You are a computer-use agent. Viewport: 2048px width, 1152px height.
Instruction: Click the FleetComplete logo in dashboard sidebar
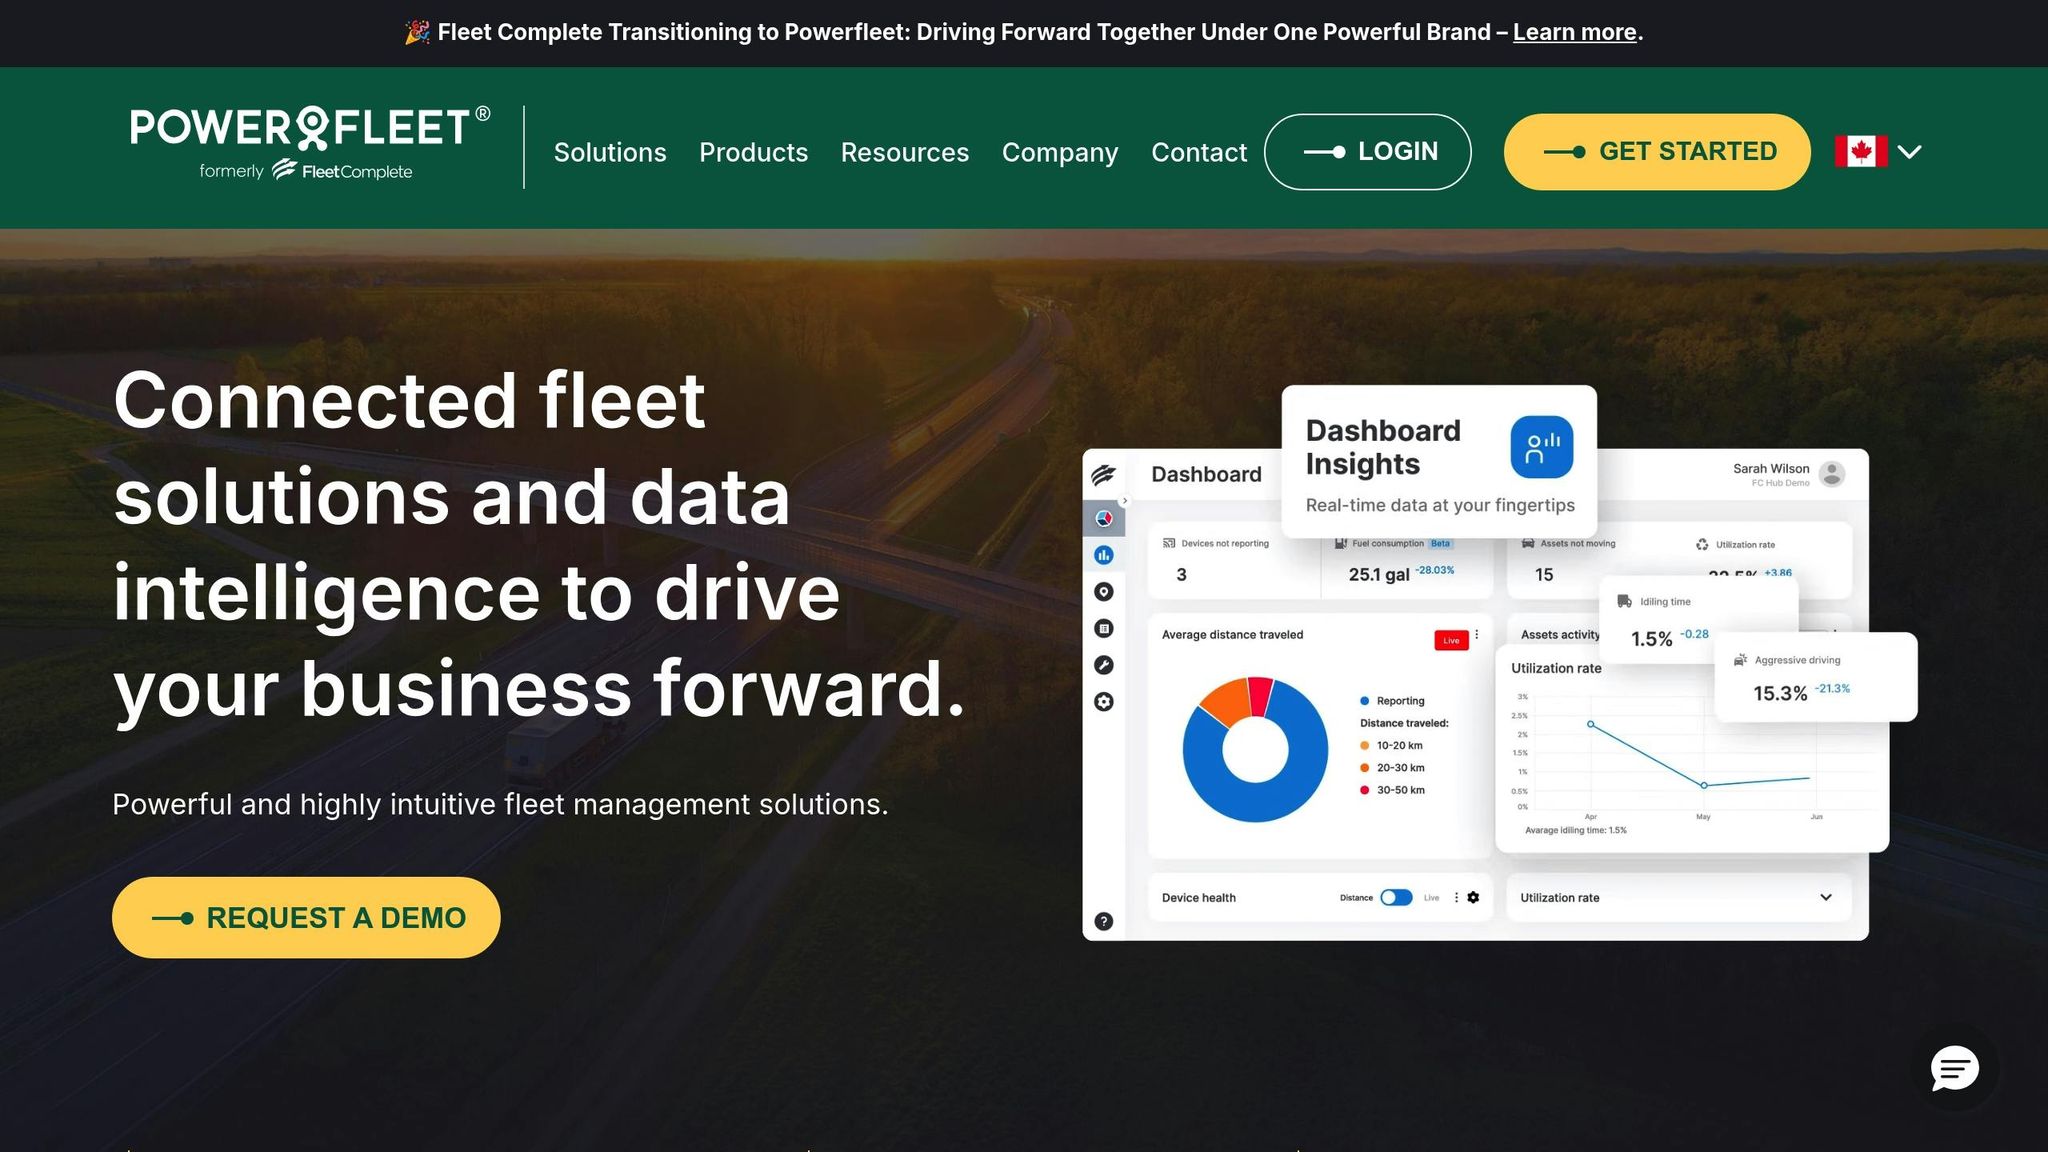[x=1104, y=475]
